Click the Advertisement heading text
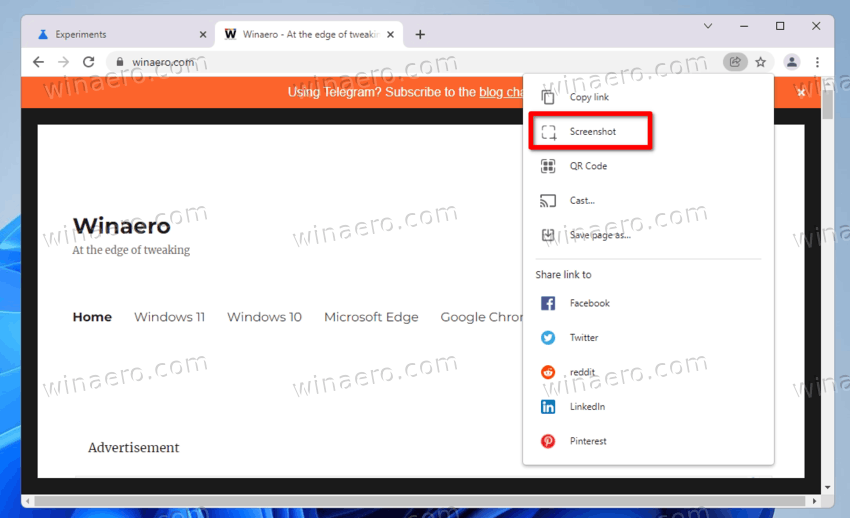Viewport: 850px width, 518px height. tap(133, 448)
